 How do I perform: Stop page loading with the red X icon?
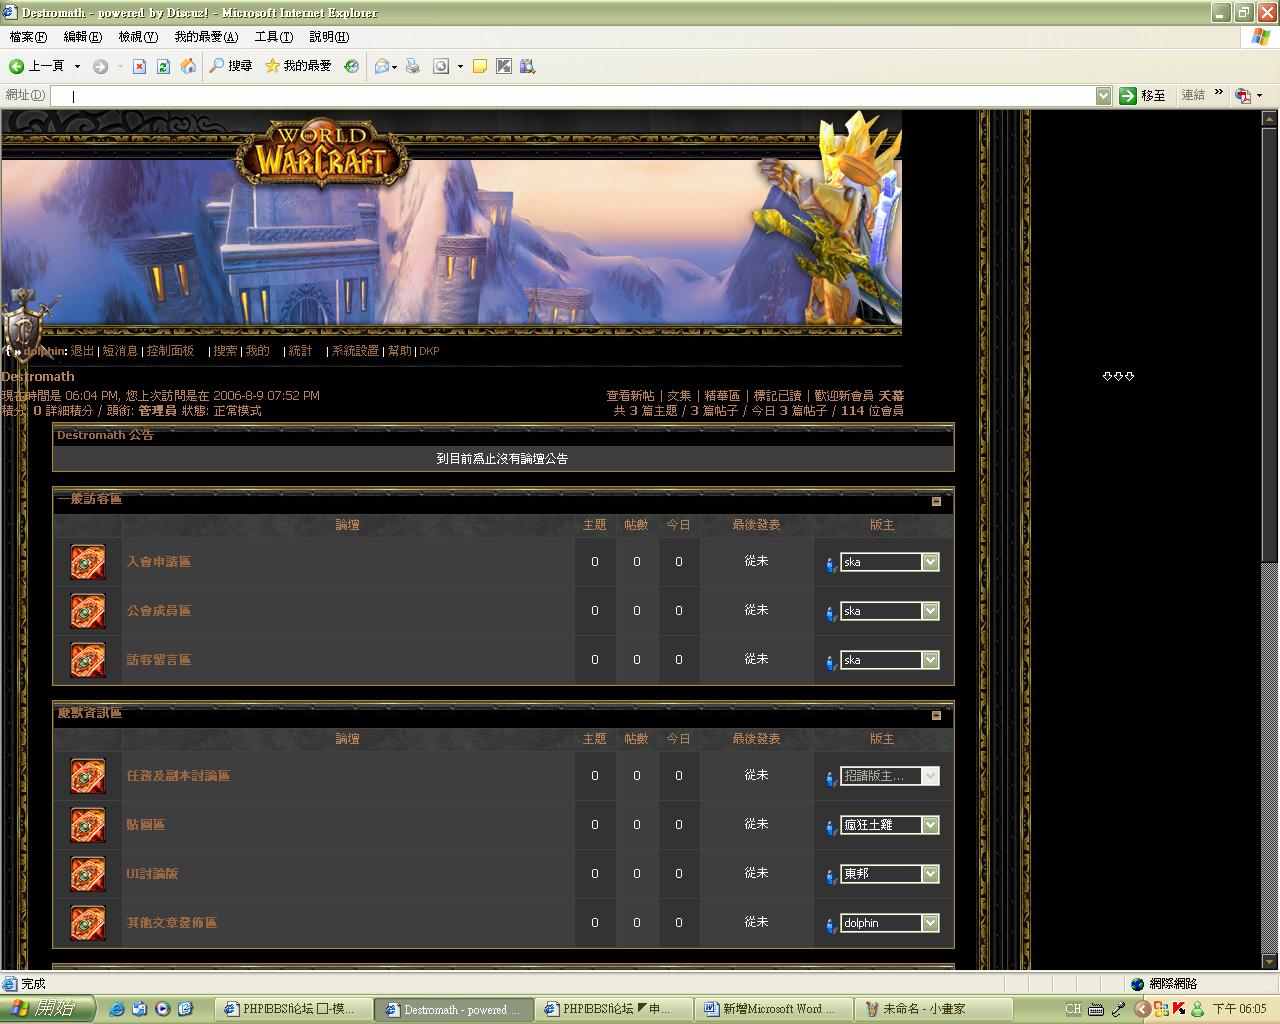[x=139, y=66]
